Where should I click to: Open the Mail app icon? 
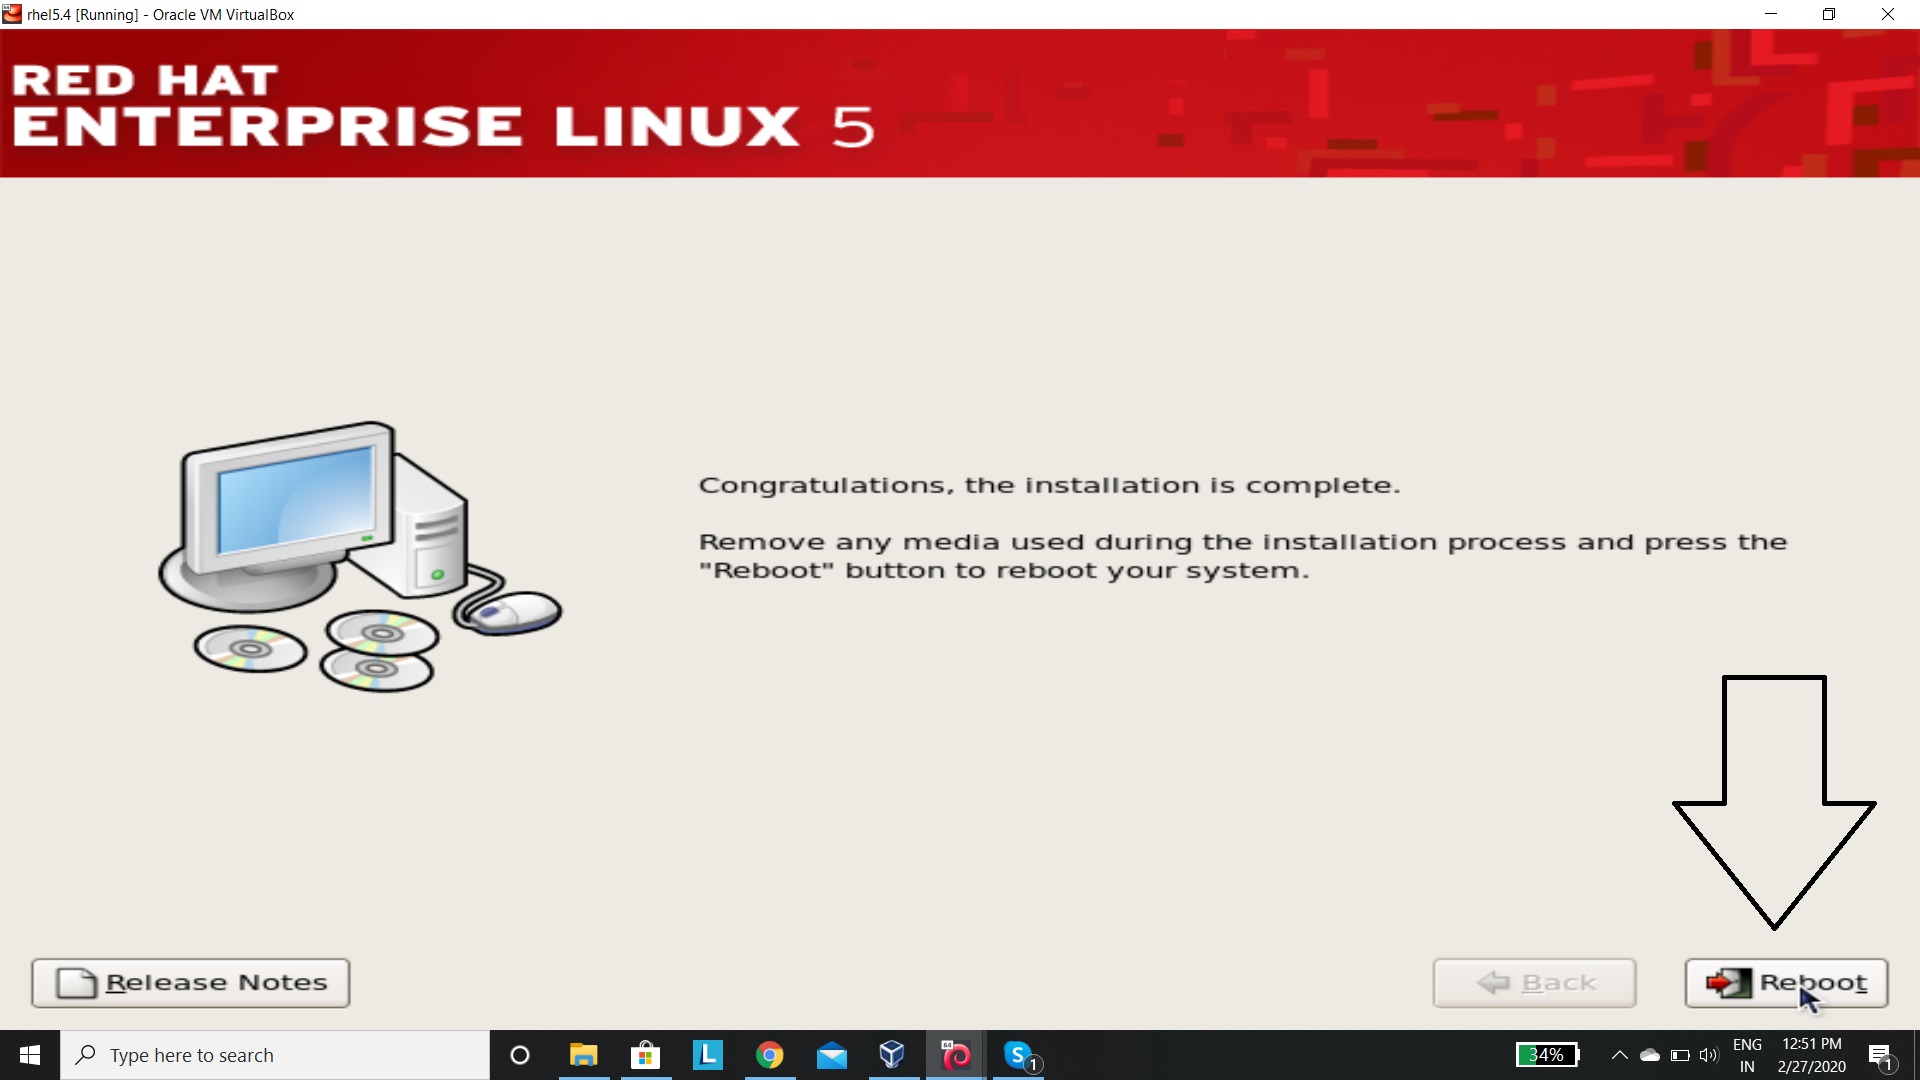(x=831, y=1055)
